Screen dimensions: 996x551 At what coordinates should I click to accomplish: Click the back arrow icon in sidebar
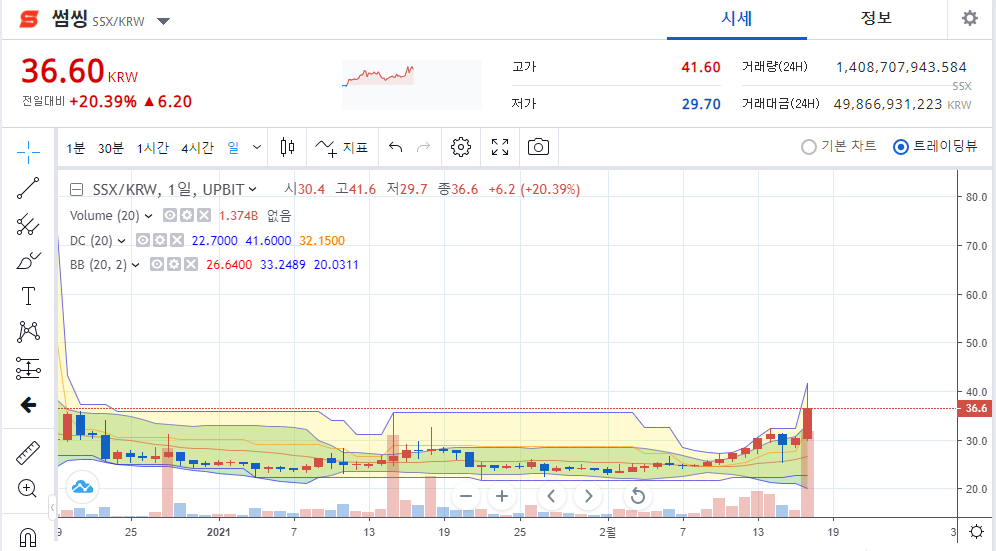click(28, 405)
